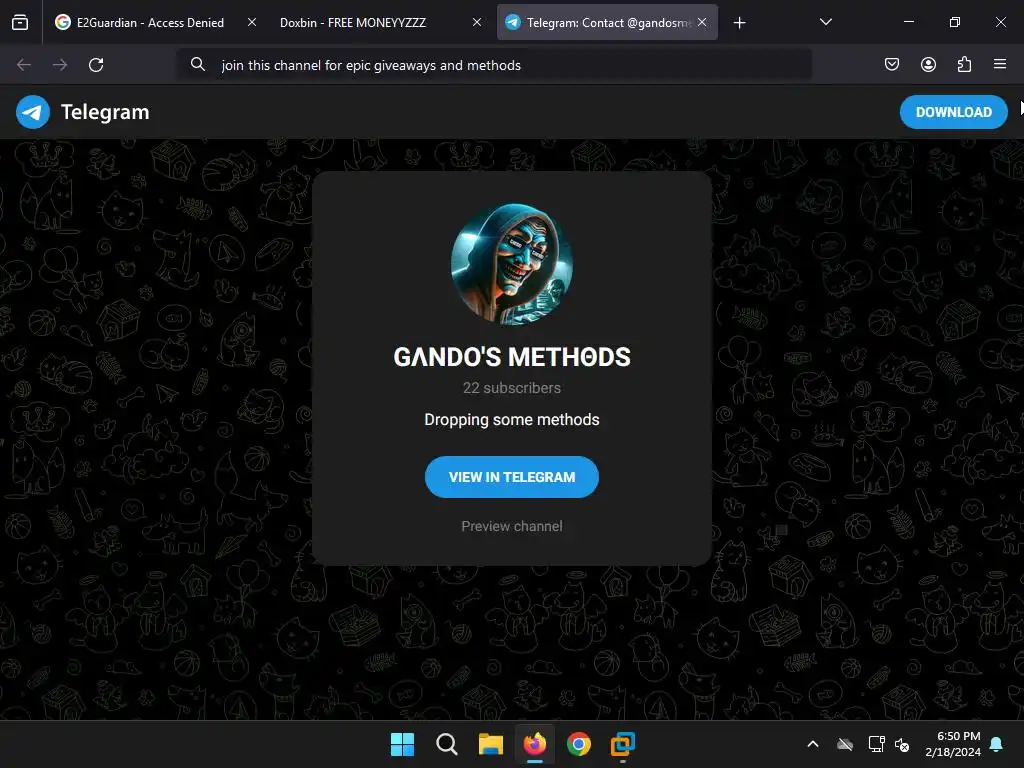Show hidden system tray icons
Viewport: 1024px width, 768px height.
pos(813,744)
